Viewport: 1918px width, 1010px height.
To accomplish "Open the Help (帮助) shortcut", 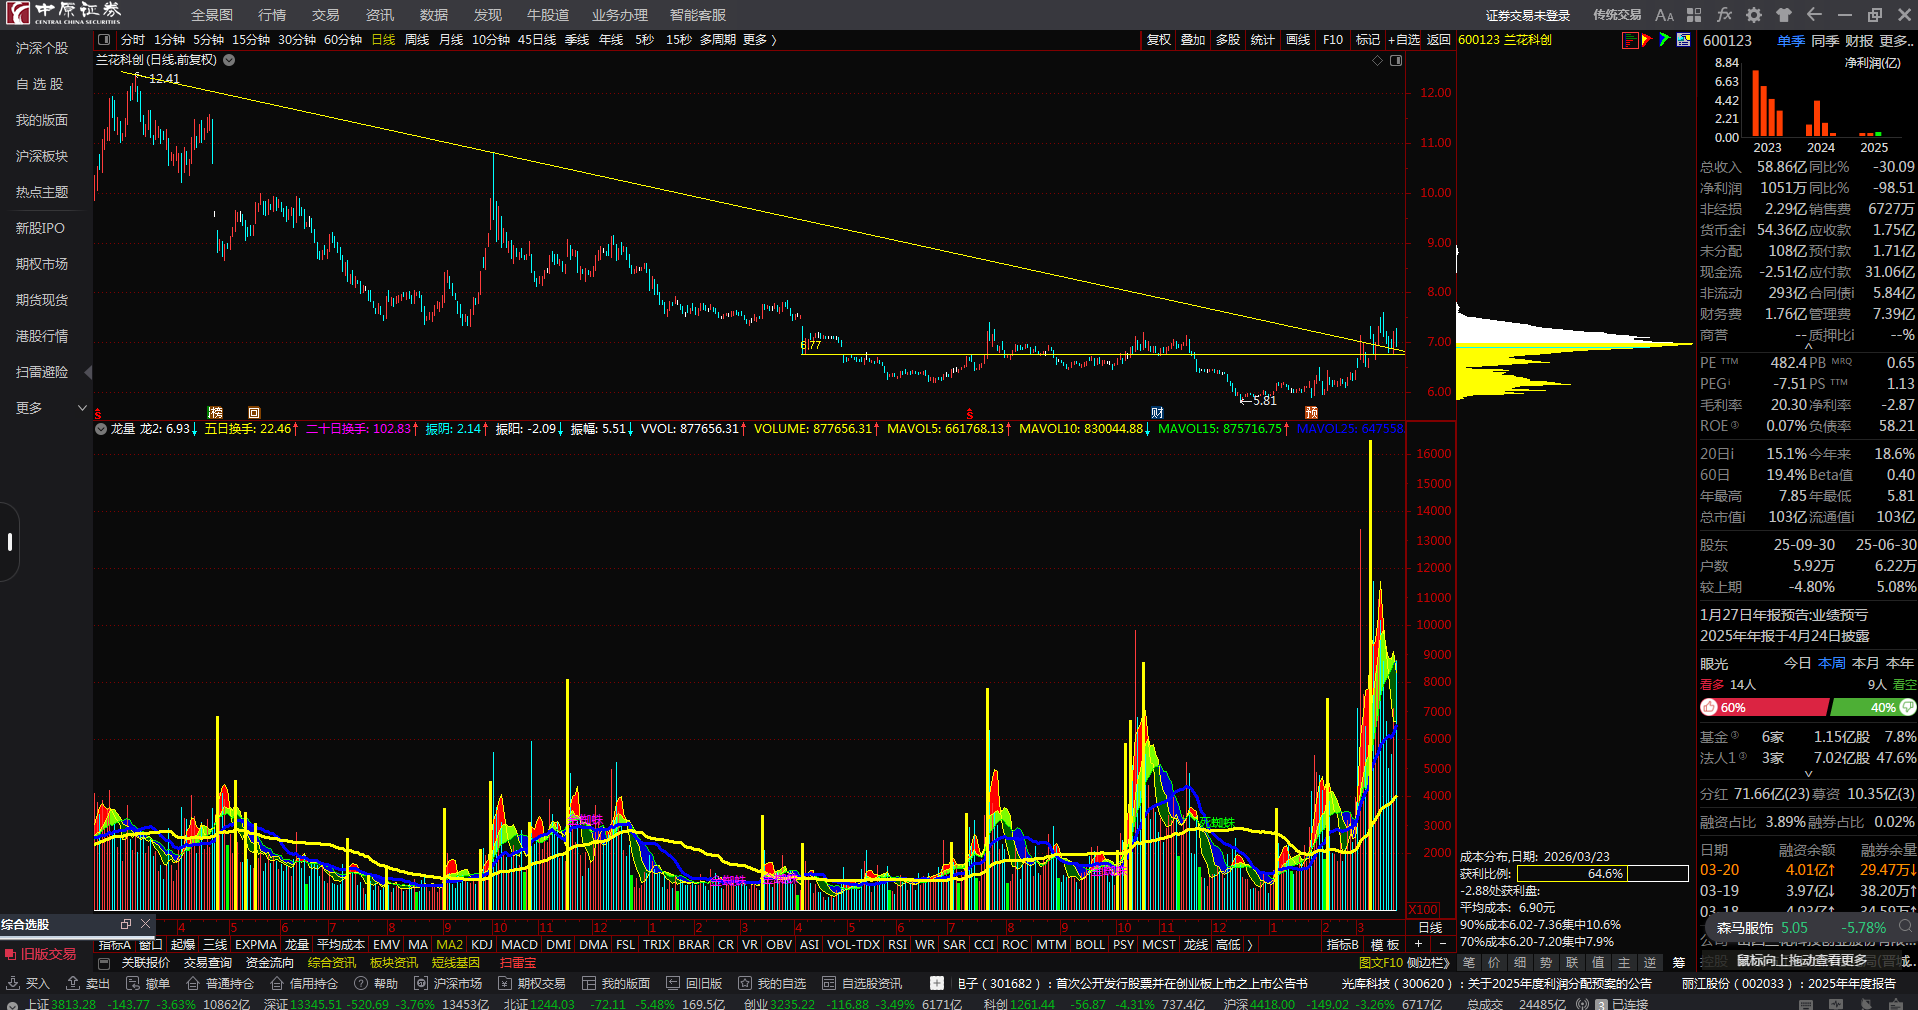I will (376, 984).
